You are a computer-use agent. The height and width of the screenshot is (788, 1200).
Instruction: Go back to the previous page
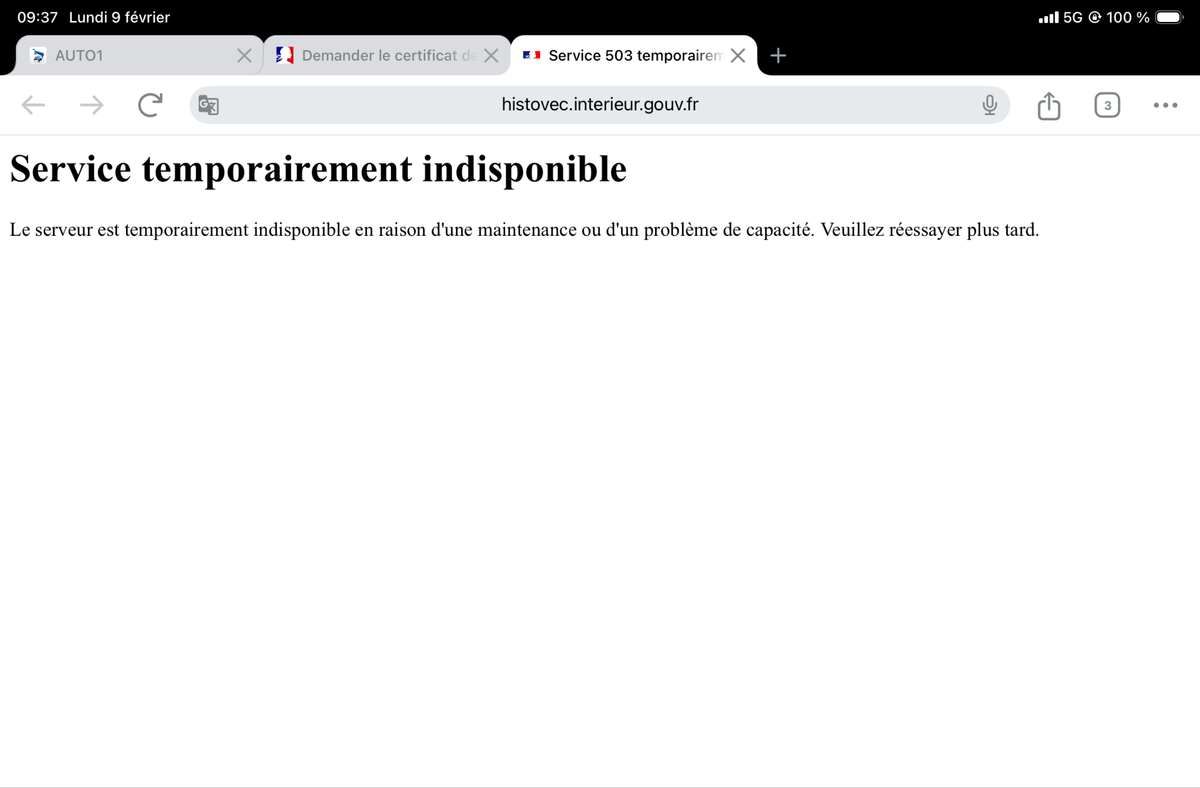click(34, 105)
